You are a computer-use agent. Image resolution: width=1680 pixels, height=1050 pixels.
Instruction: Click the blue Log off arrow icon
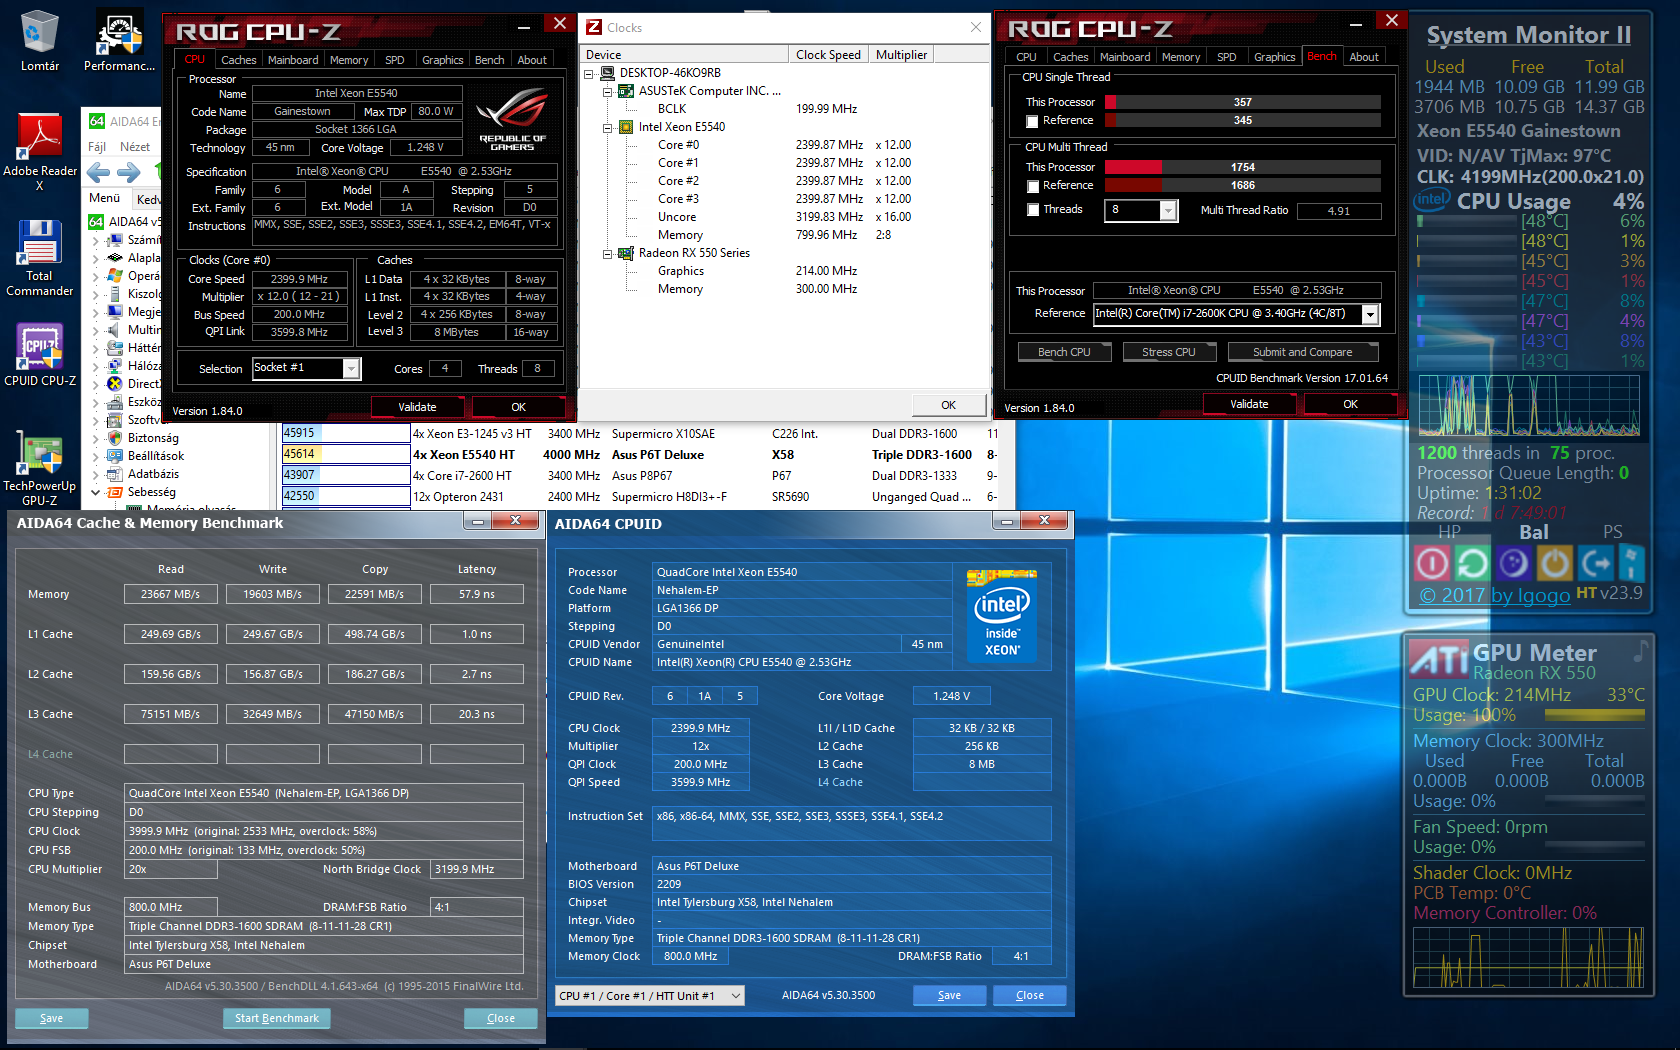(1595, 564)
